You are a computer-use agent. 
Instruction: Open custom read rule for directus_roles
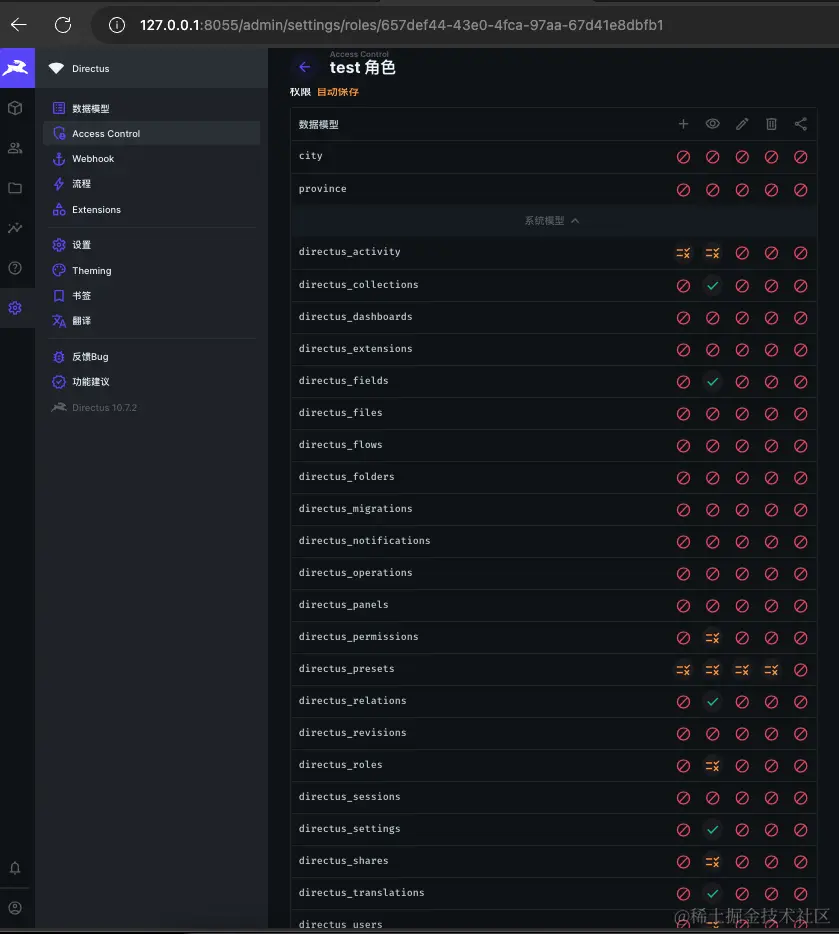[x=712, y=766]
